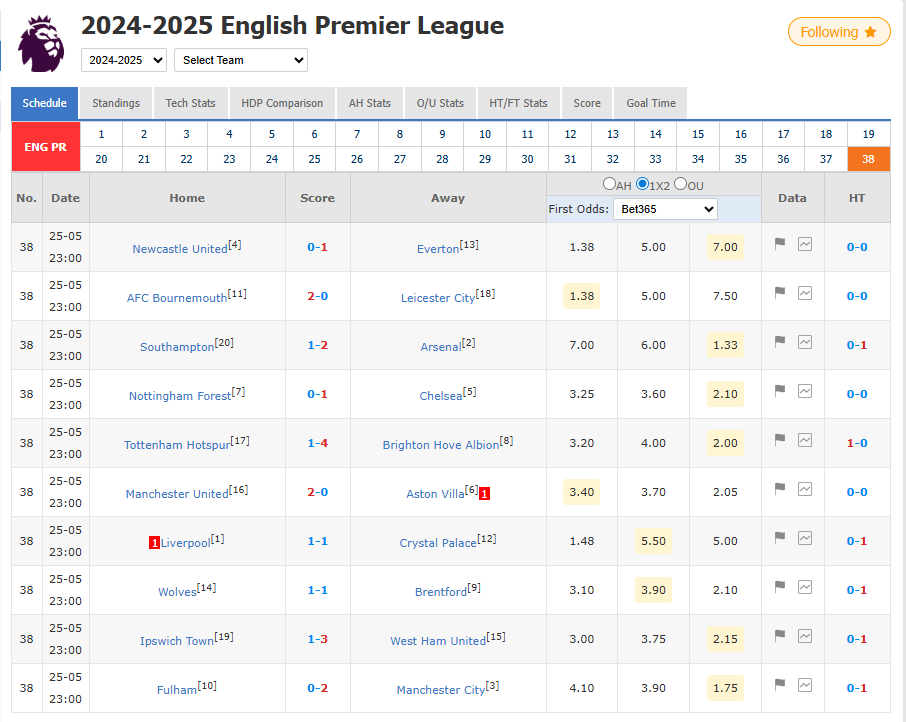Expand the Bet365 first odds dropdown
This screenshot has width=906, height=722.
pos(665,209)
